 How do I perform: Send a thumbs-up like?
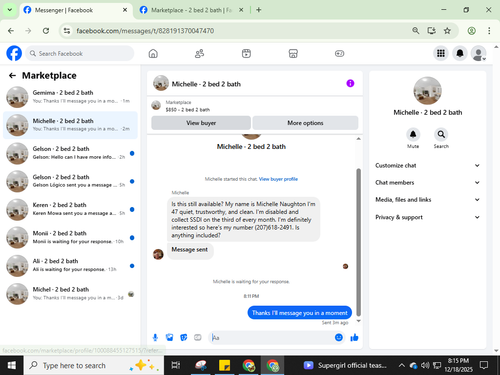[354, 338]
